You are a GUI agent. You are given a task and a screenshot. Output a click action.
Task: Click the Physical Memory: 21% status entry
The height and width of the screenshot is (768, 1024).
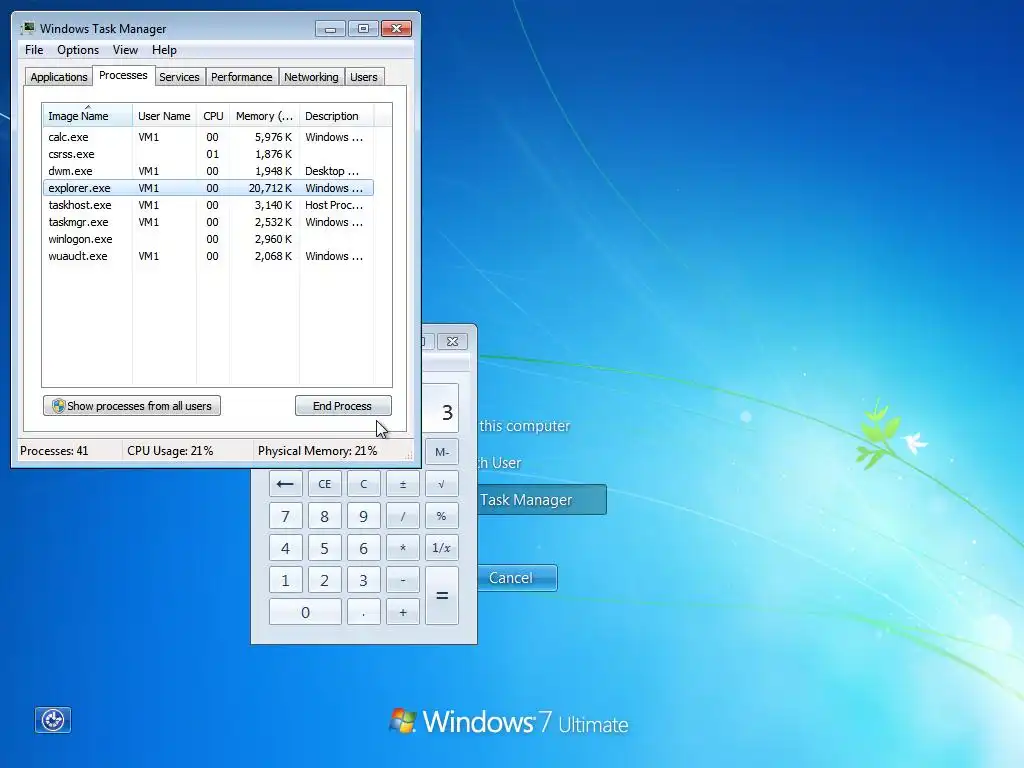317,451
